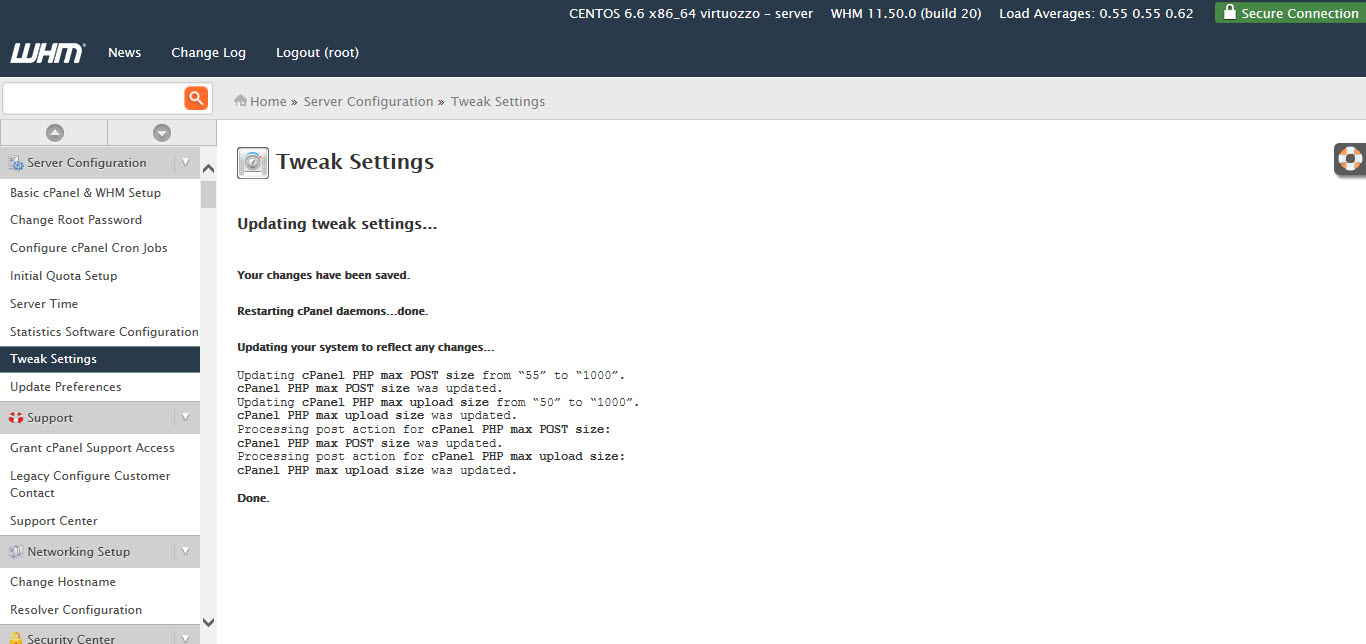The image size is (1366, 644).
Task: Click the Tweak Settings page icon
Action: 253,162
